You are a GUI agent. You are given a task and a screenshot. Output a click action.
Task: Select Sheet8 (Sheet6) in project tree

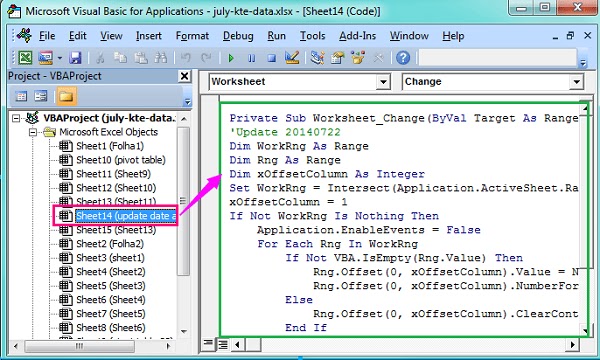tap(111, 327)
